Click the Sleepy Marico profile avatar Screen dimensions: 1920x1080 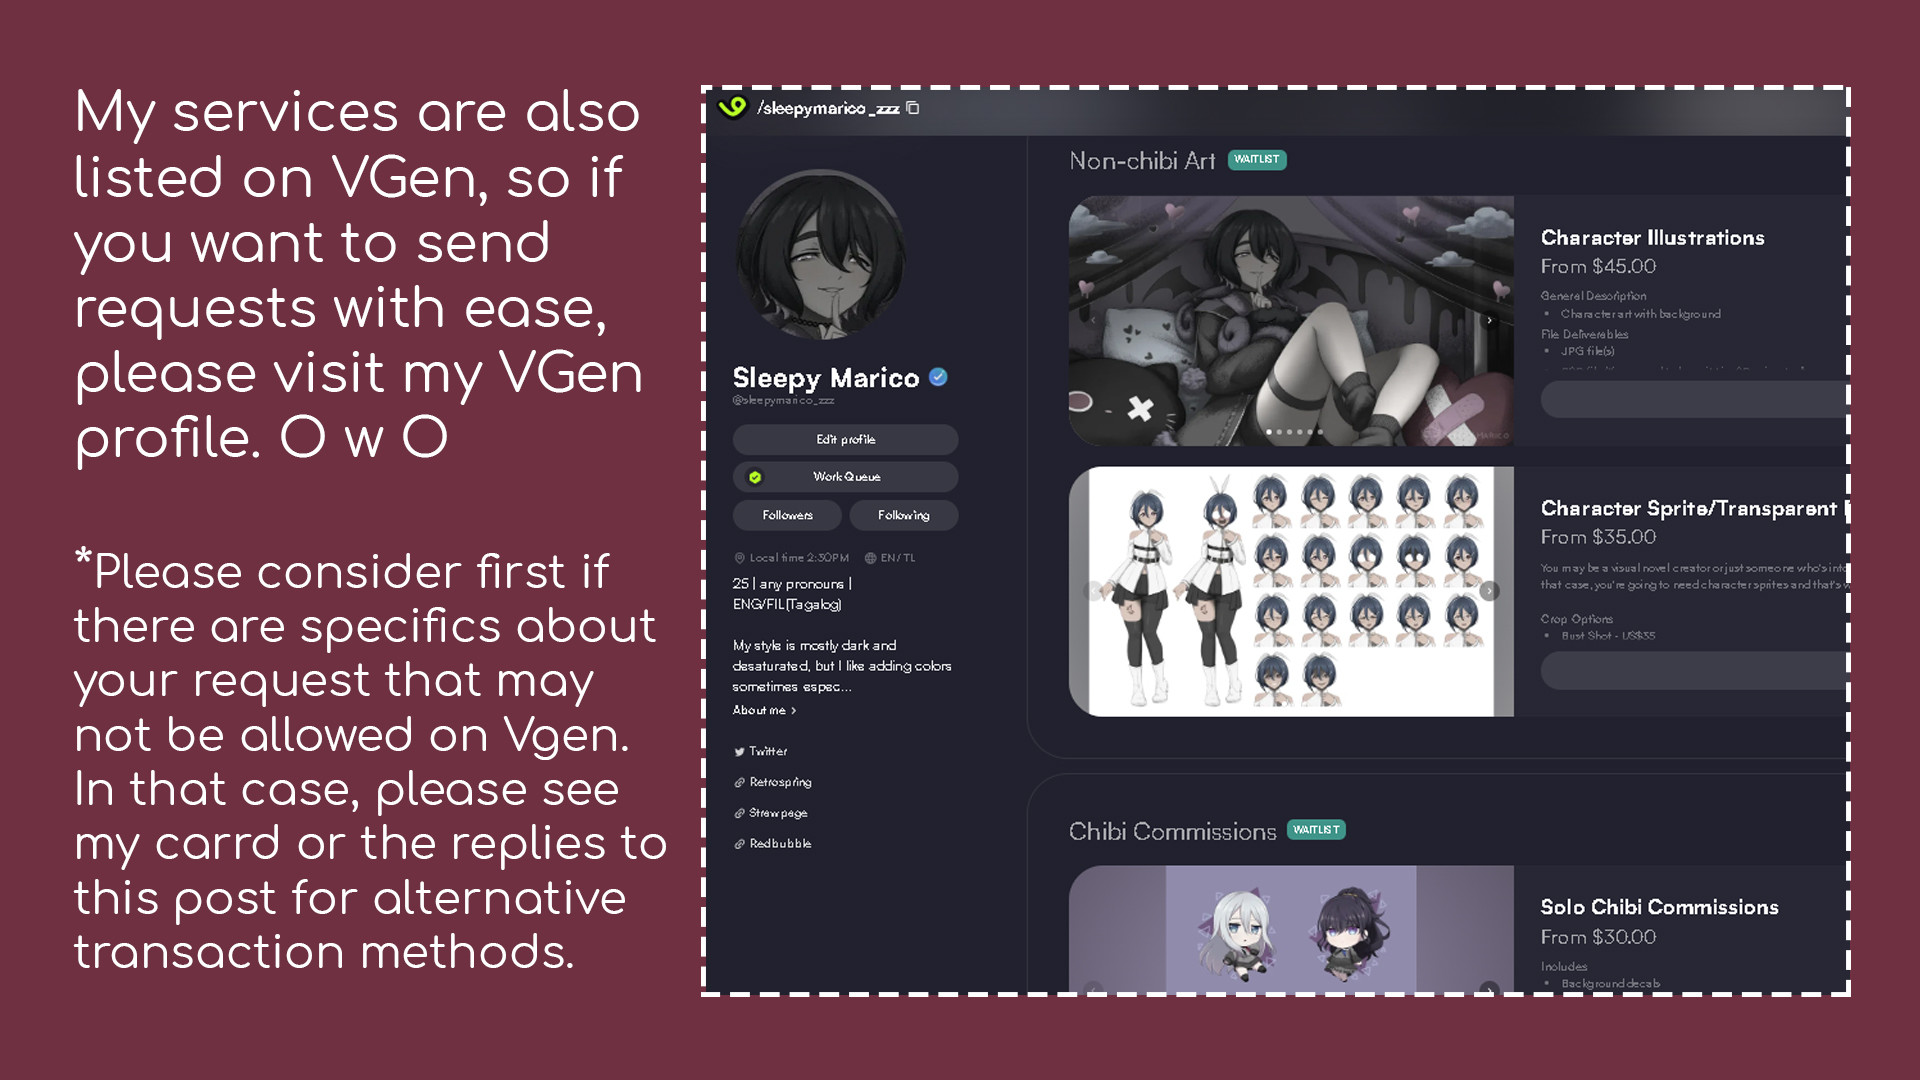pos(821,255)
